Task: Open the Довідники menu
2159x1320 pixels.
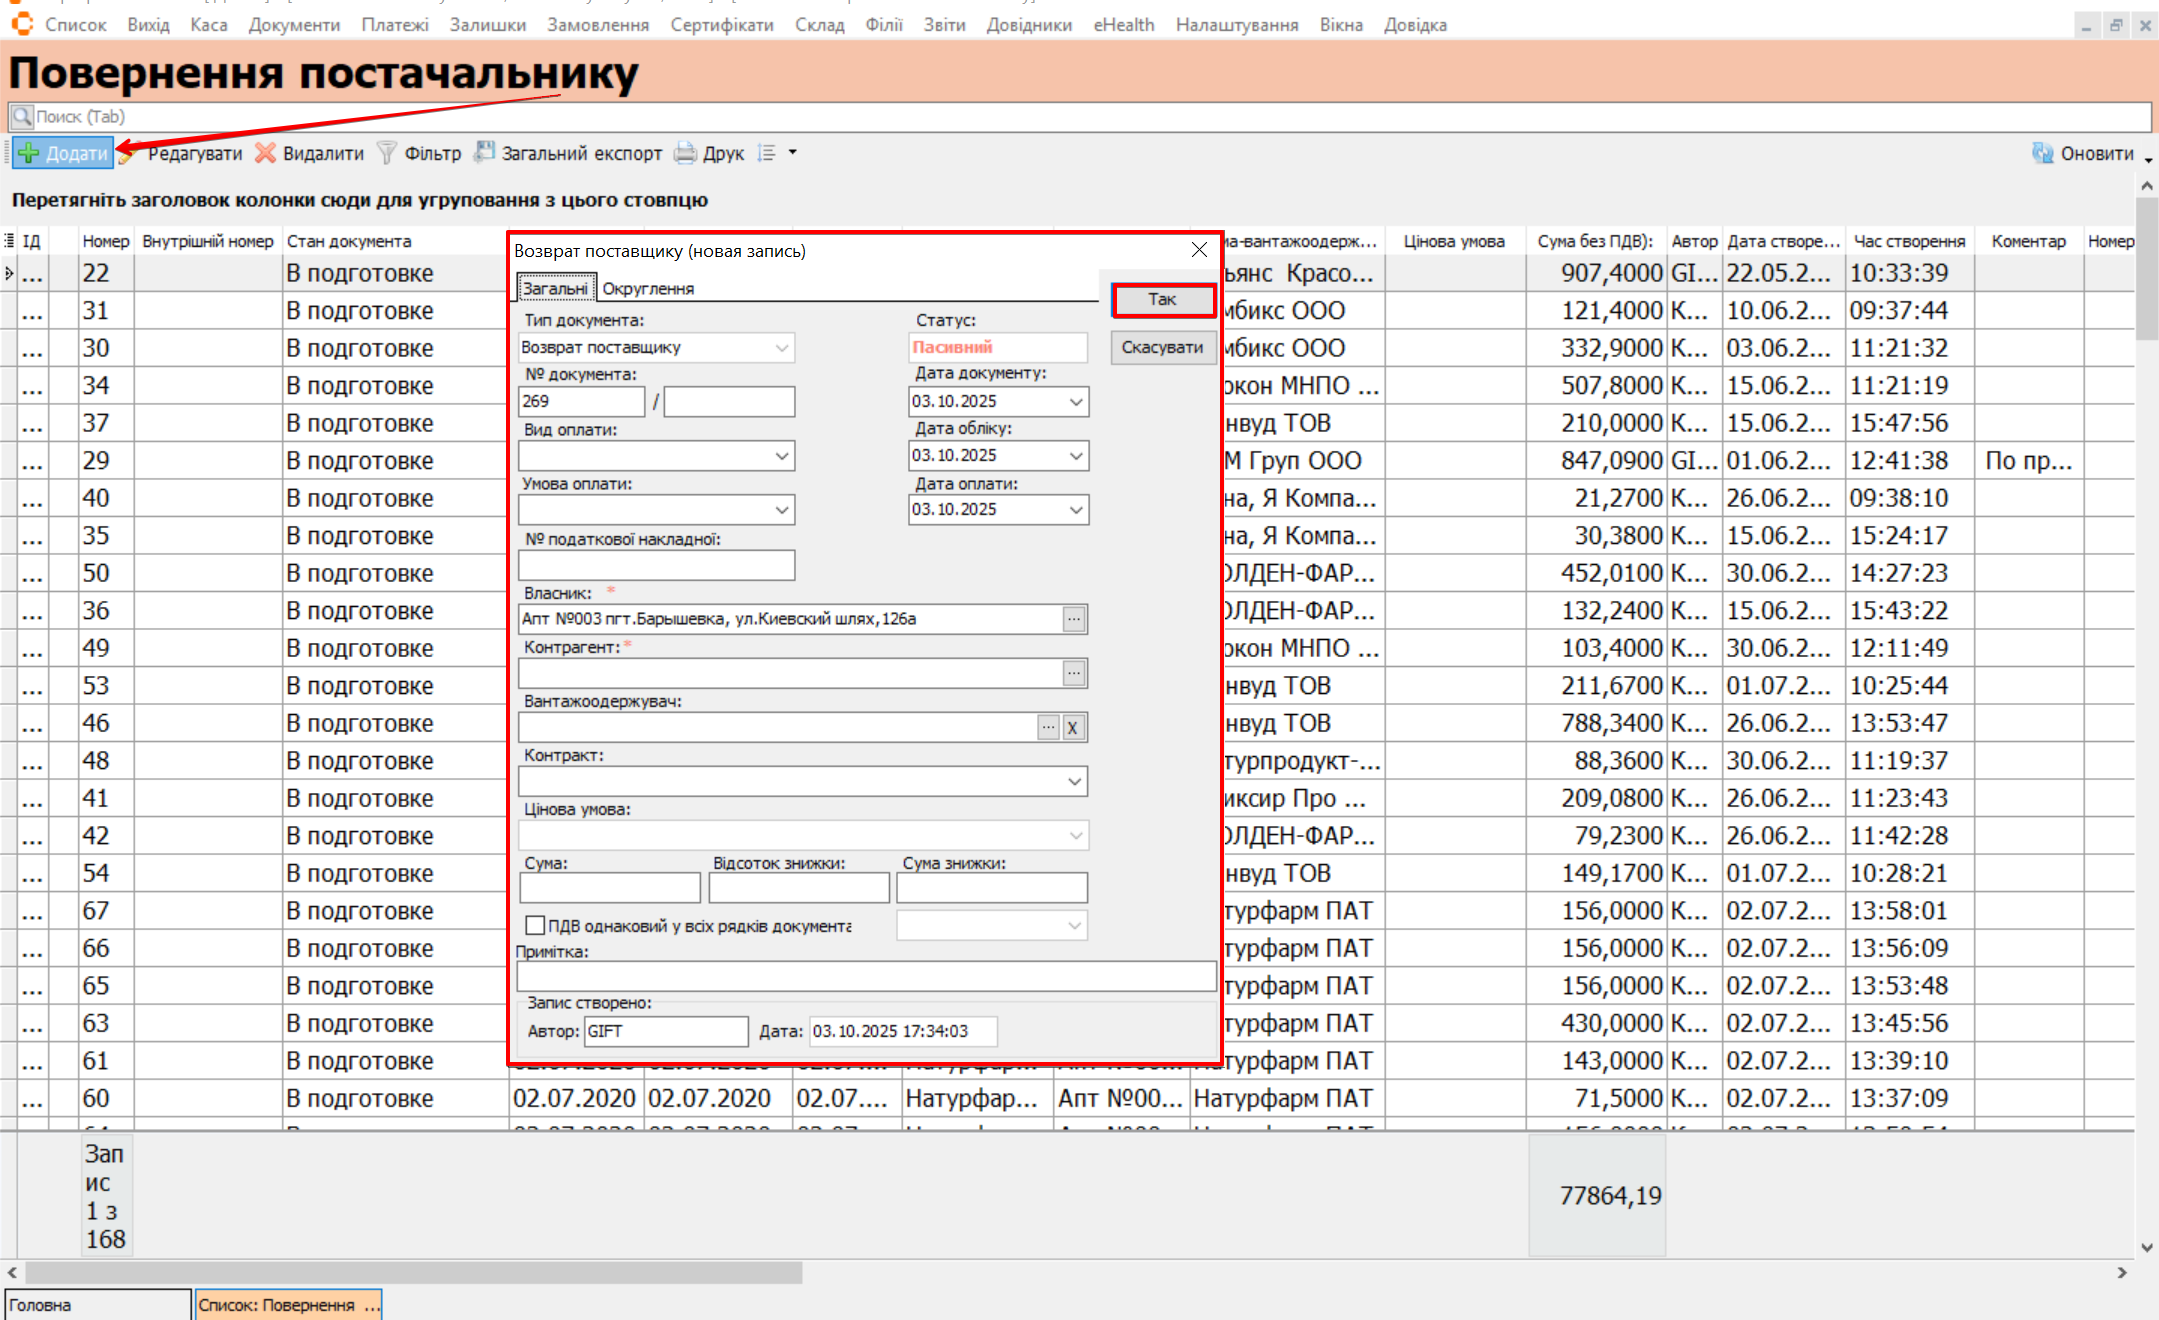Action: (x=1028, y=25)
